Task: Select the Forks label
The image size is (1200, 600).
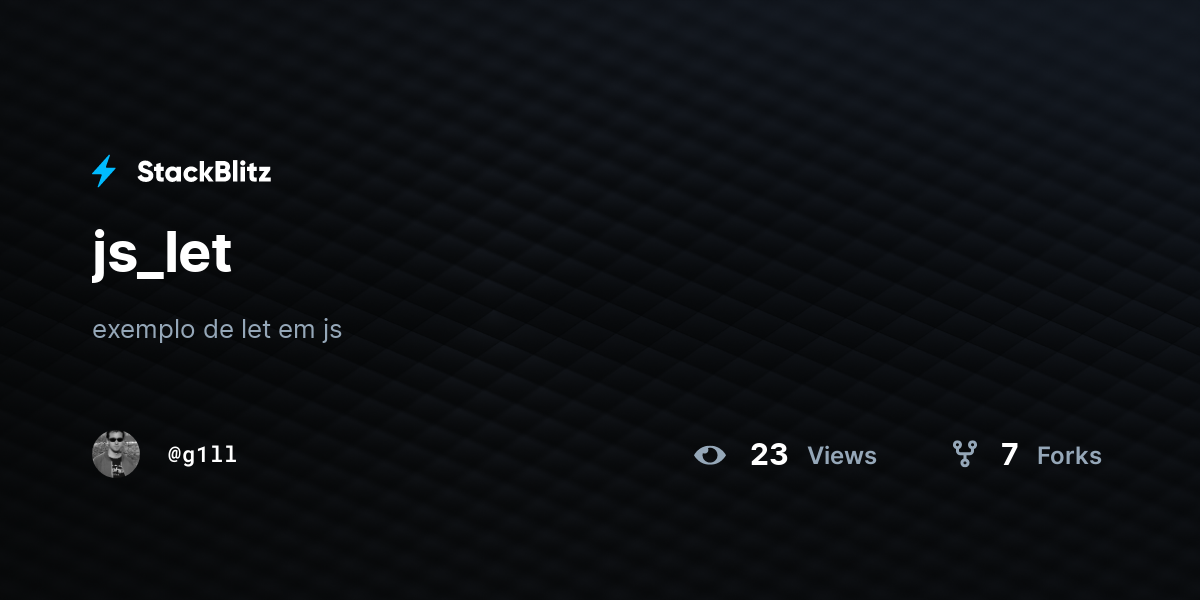Action: 1069,456
